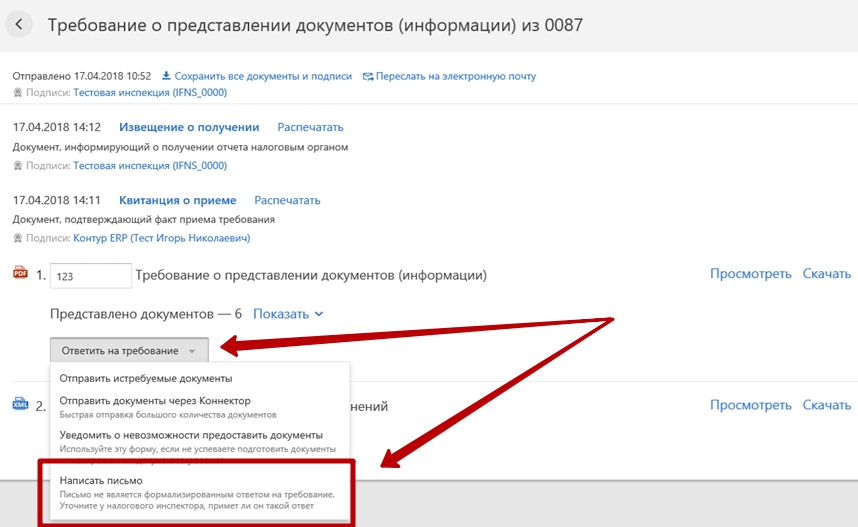Click 'Сохранить все документы и подписи'
This screenshot has height=527, width=858.
pos(263,76)
